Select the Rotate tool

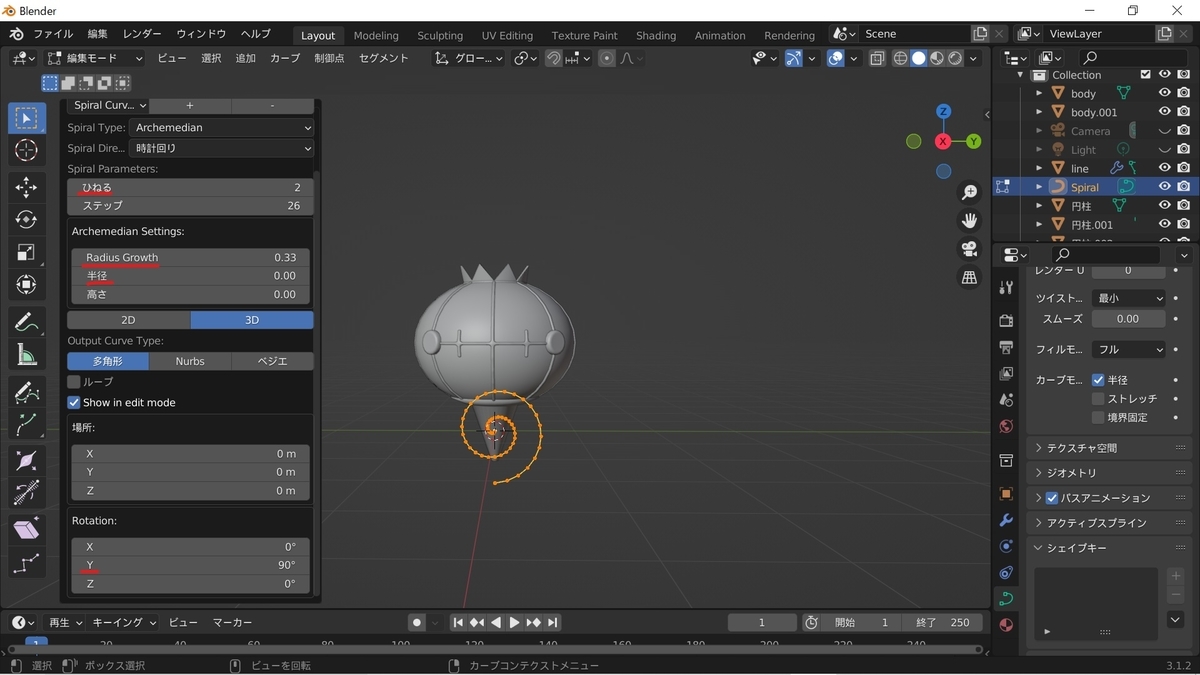click(x=26, y=219)
